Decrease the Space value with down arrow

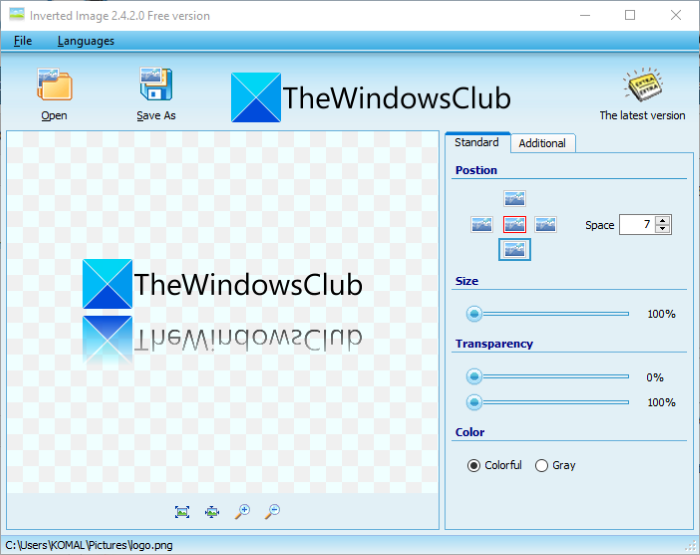(663, 229)
